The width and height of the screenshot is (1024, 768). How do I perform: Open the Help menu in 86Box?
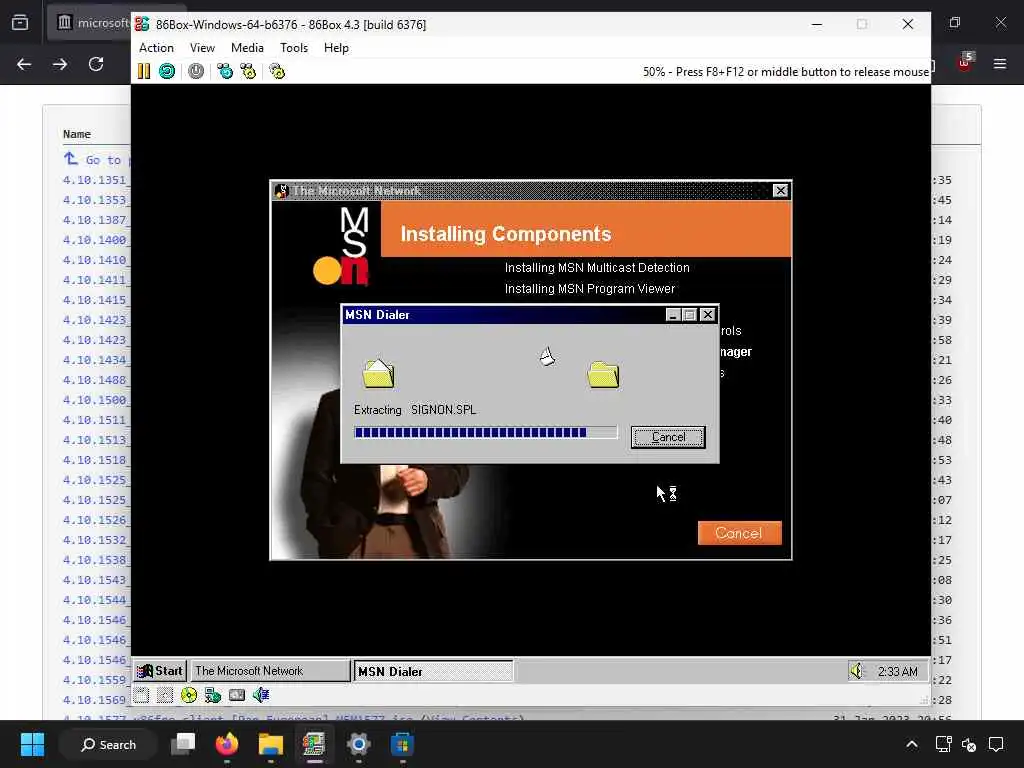pos(336,48)
